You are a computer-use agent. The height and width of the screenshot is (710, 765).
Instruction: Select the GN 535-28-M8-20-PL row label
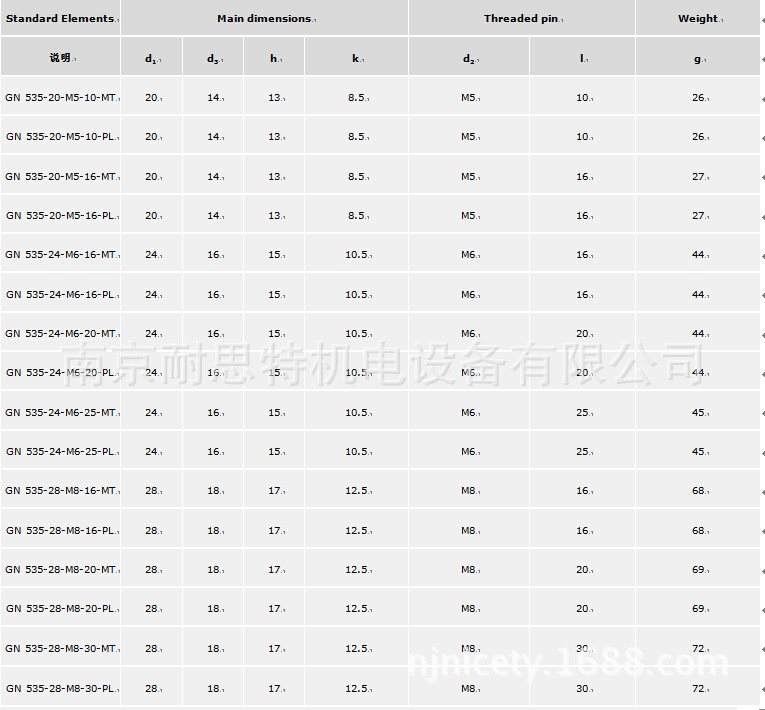click(61, 609)
